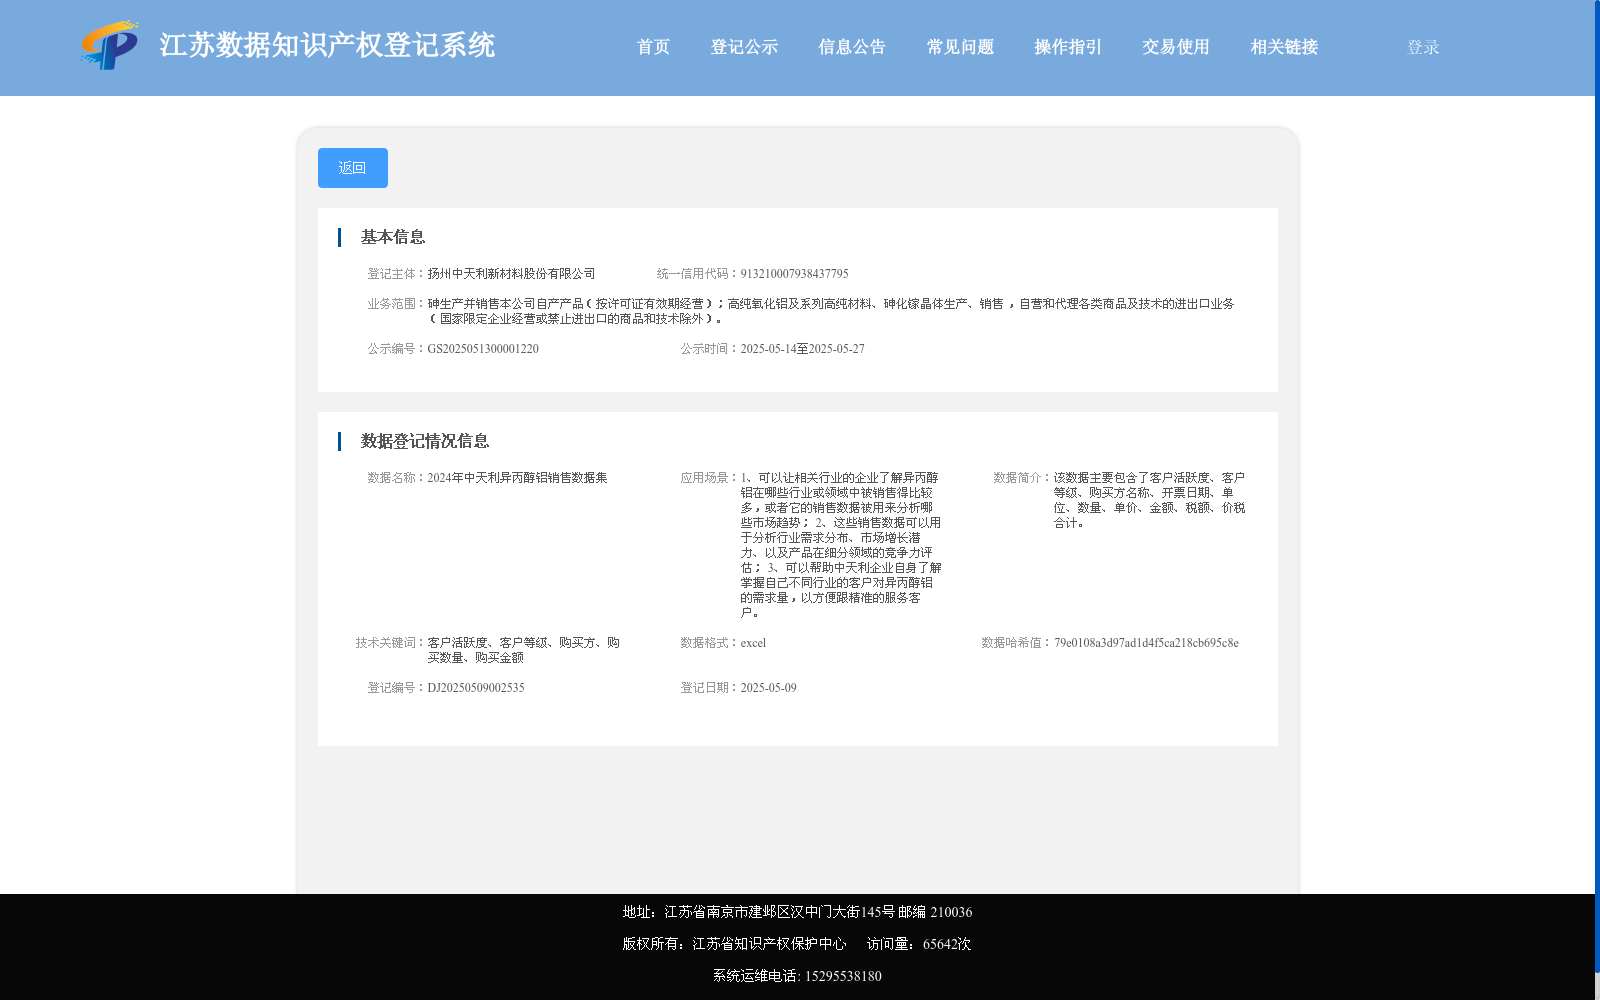Select hash value 79e0108a3d97ad1d4f5ca218cb695c8e
Screen dimensions: 1600x1000
tap(1146, 643)
